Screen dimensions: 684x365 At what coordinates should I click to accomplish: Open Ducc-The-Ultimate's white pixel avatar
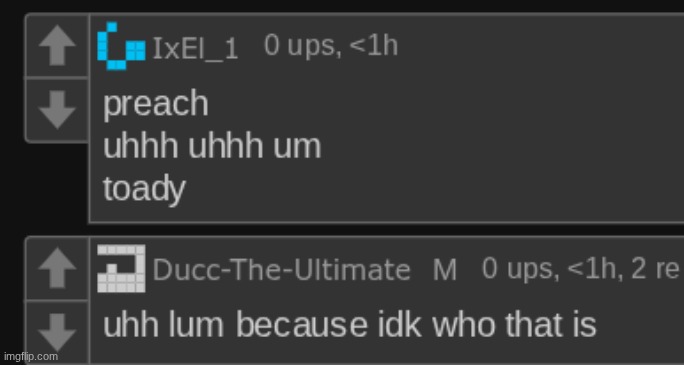pos(121,268)
